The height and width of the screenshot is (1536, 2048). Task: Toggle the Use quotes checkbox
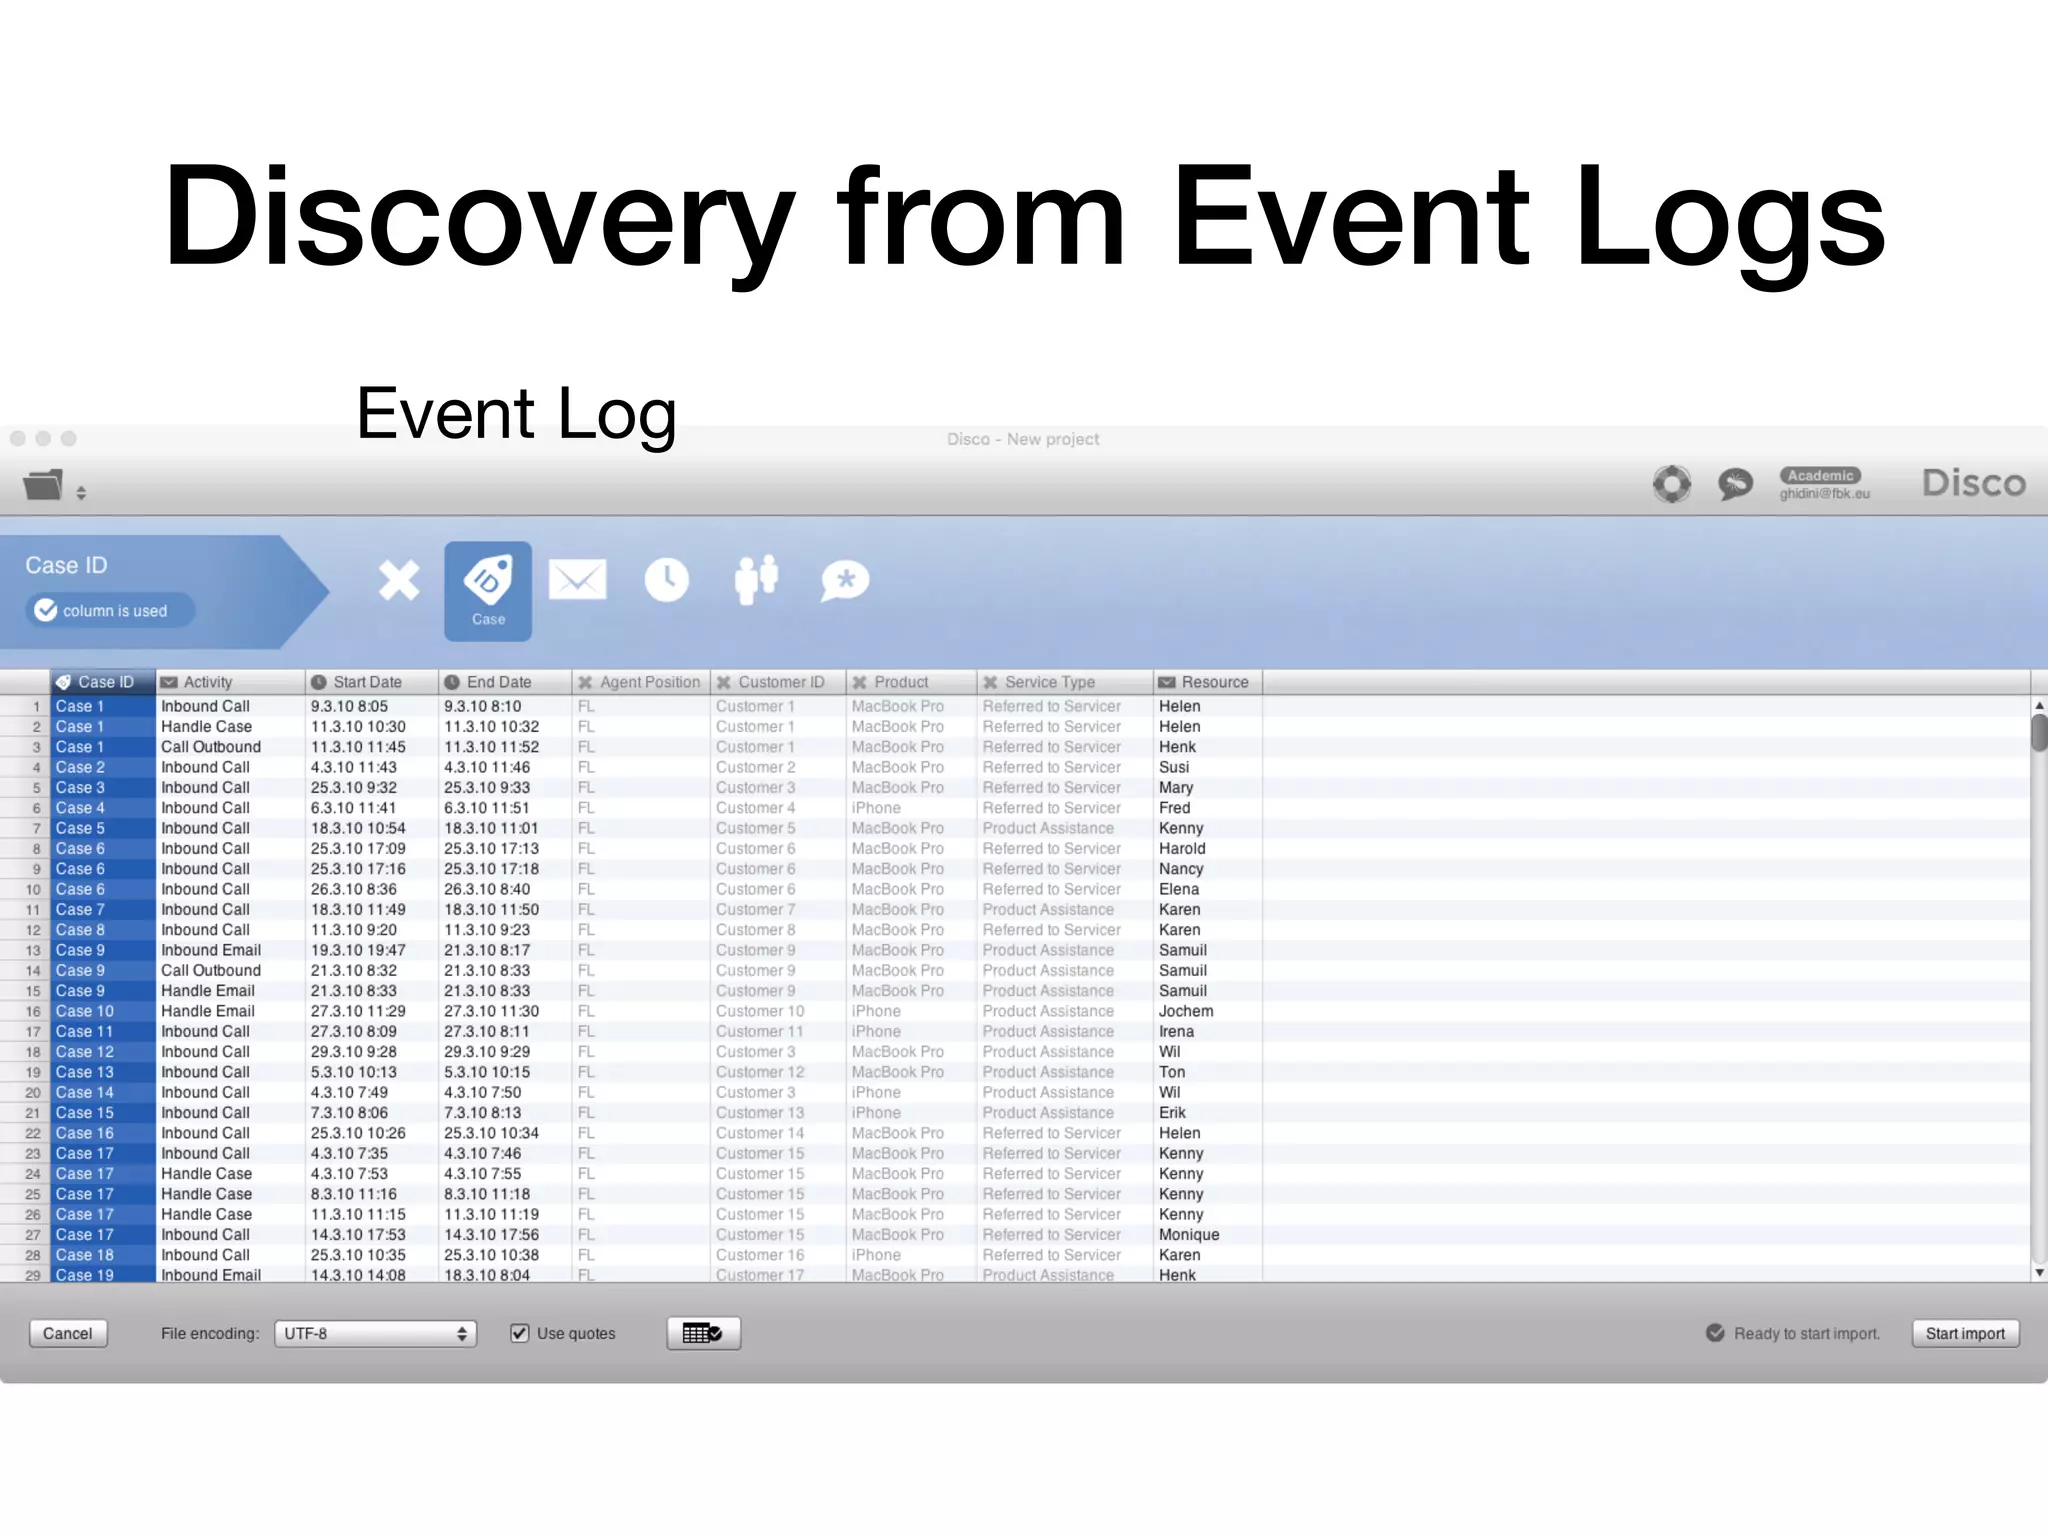520,1333
